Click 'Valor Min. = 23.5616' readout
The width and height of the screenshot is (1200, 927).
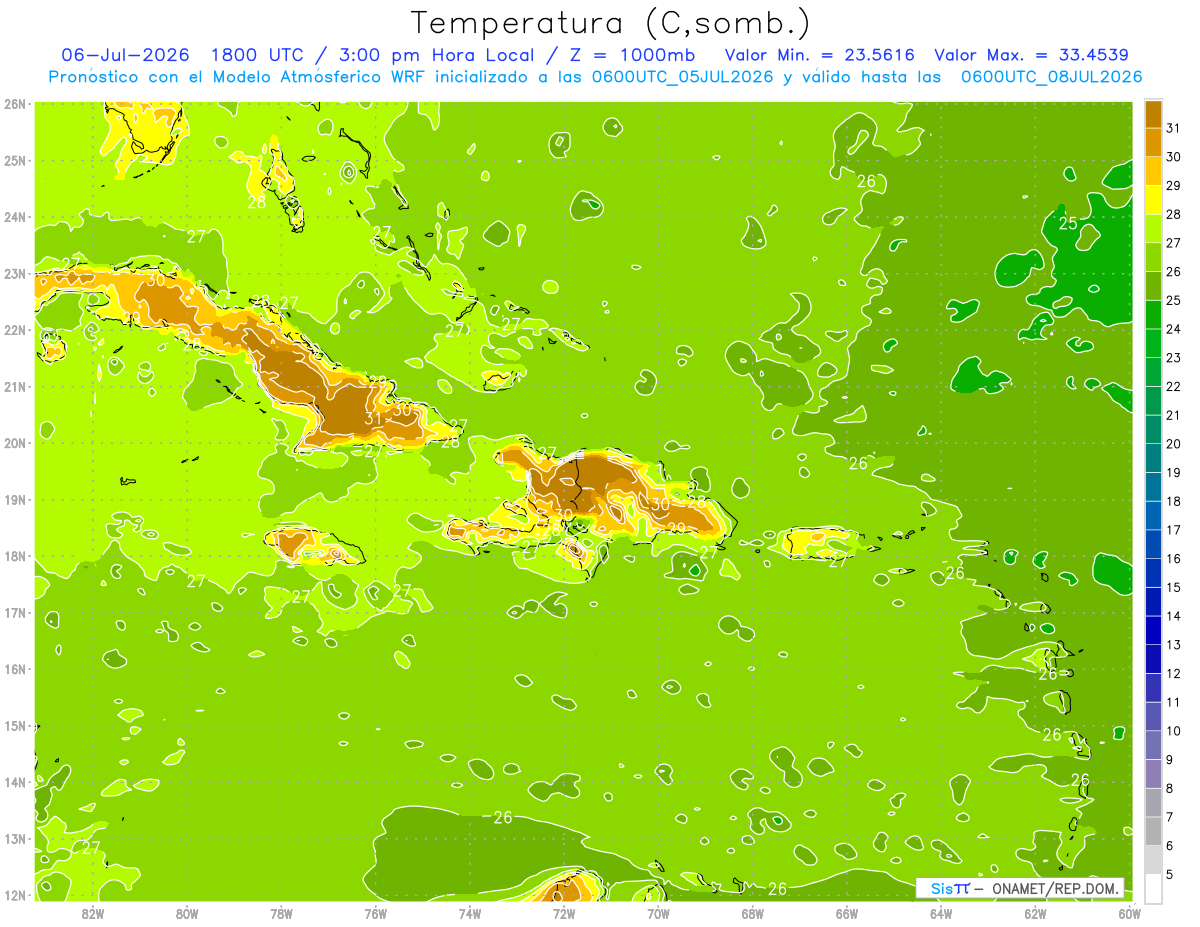click(819, 54)
